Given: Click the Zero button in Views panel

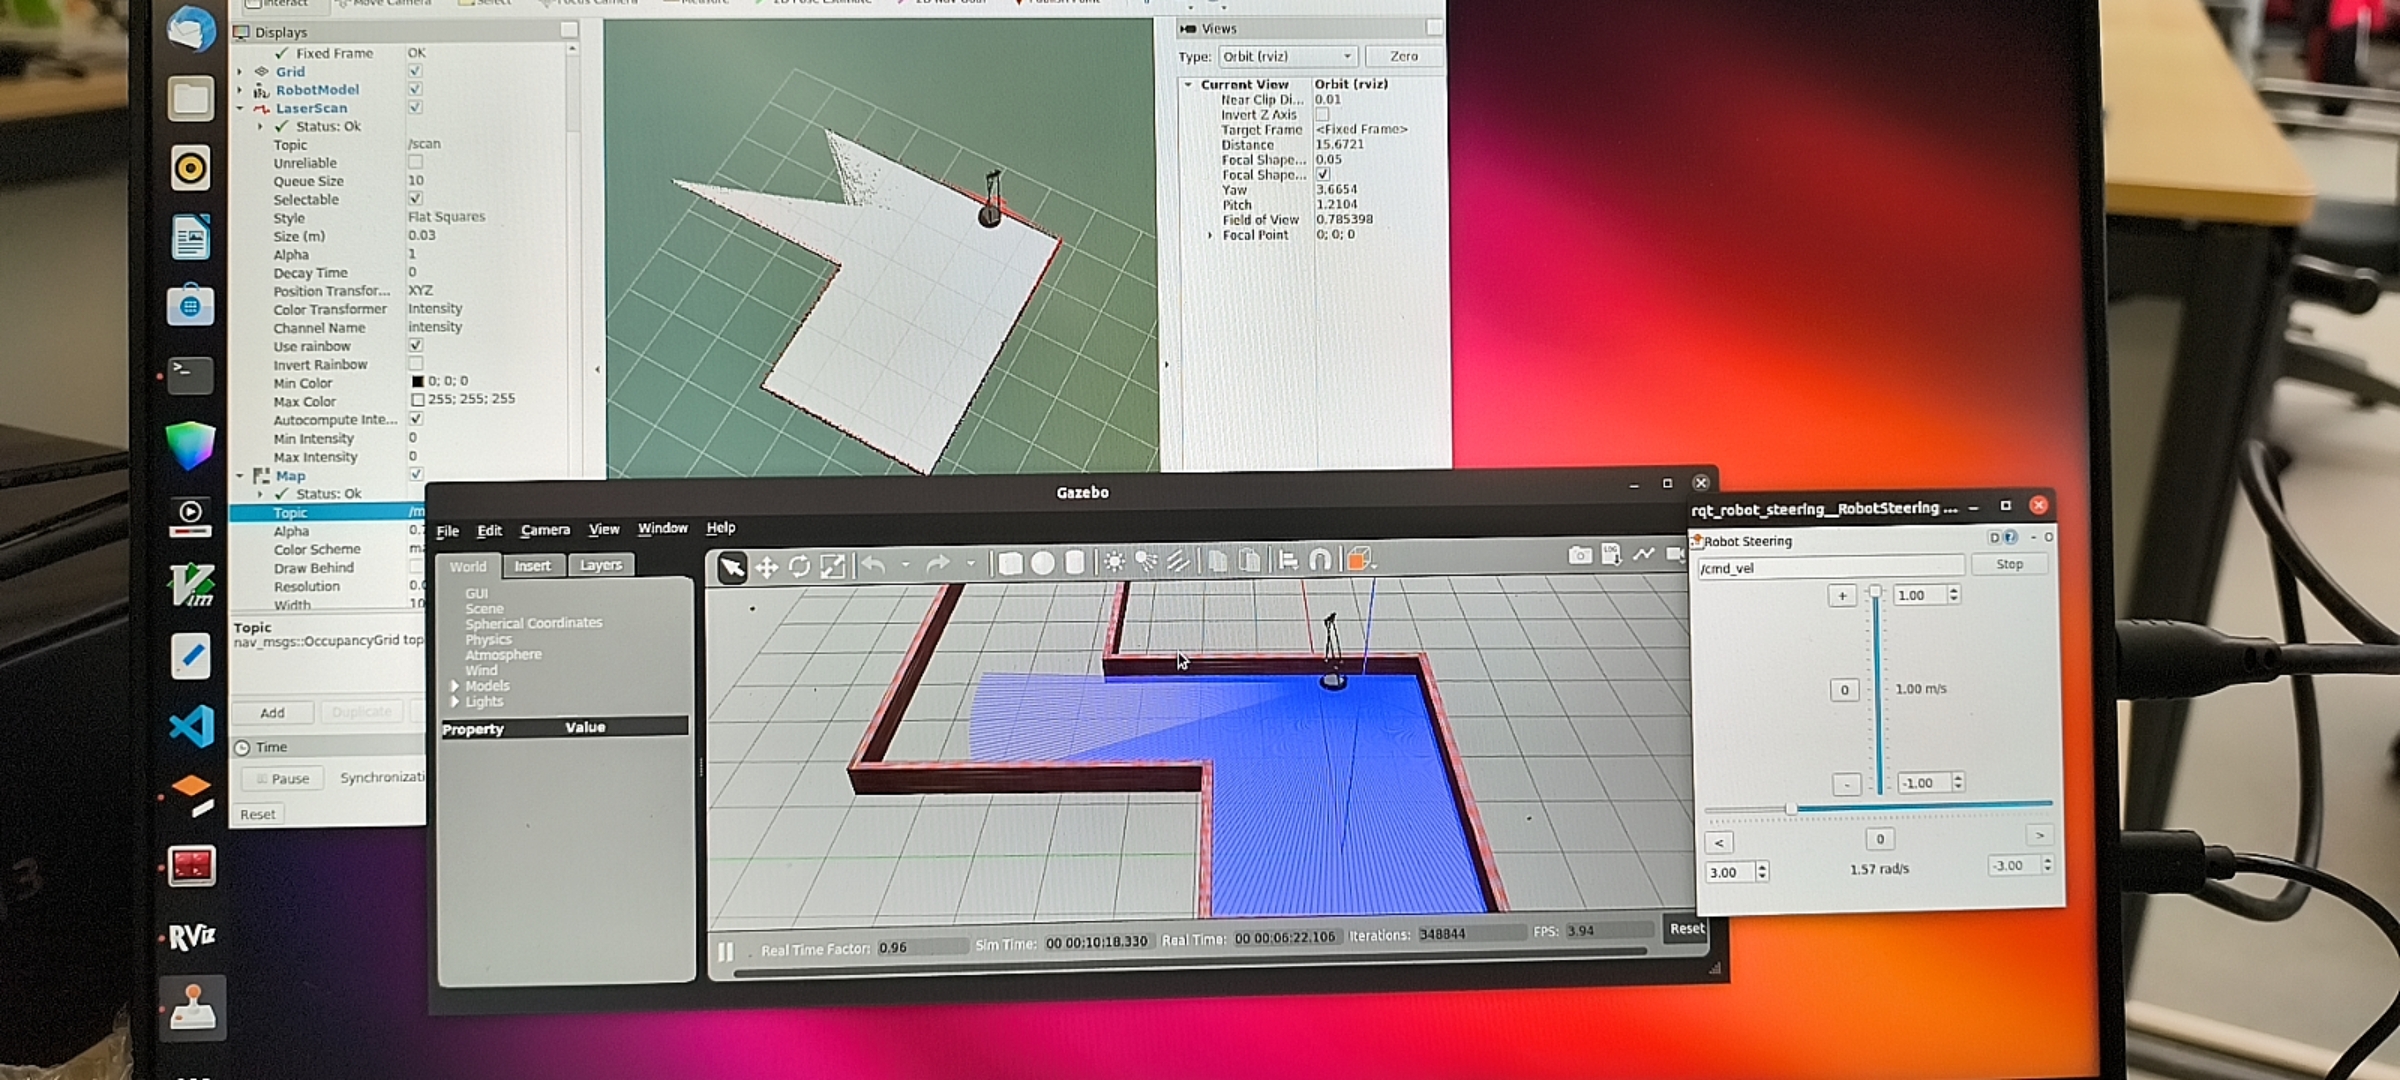Looking at the screenshot, I should 1404,56.
